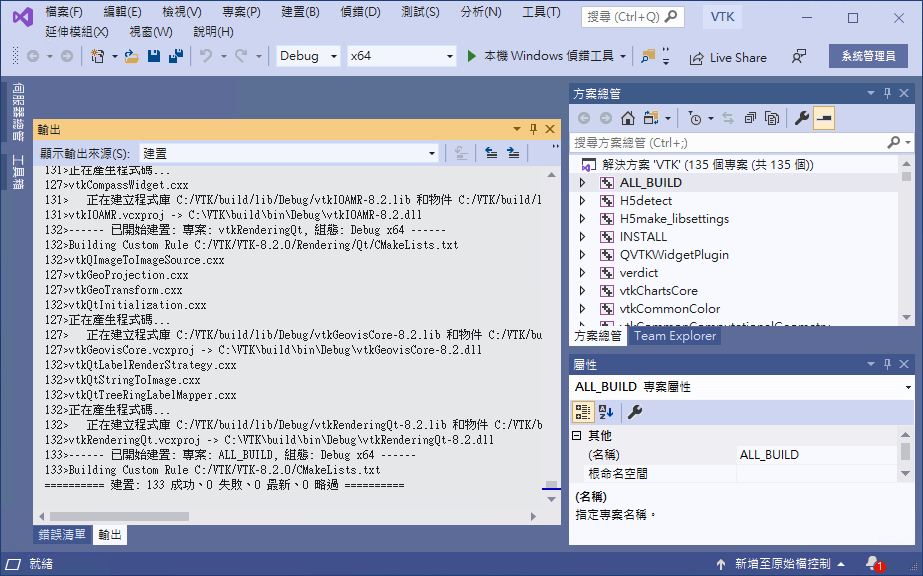Pin the Properties panel
Screen dimensions: 923x576
click(x=887, y=364)
